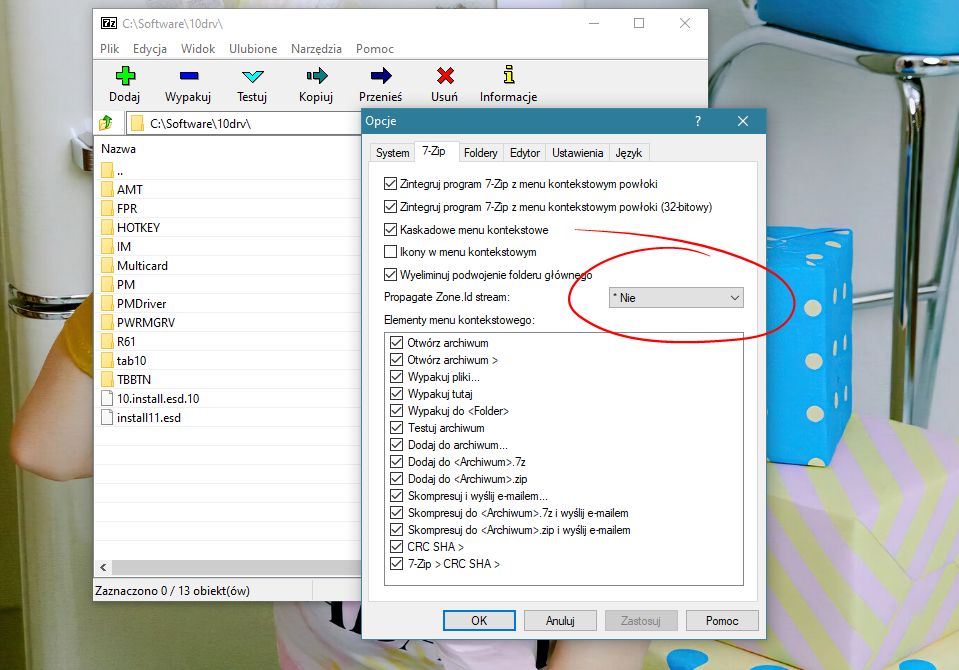This screenshot has height=670, width=959.
Task: Click the Pomoc button in the dialog
Action: click(x=722, y=620)
